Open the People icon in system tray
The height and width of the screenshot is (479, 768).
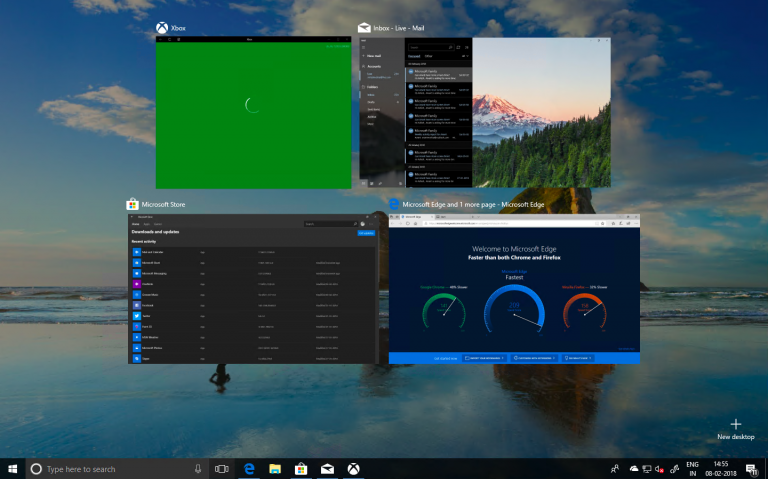coord(615,468)
